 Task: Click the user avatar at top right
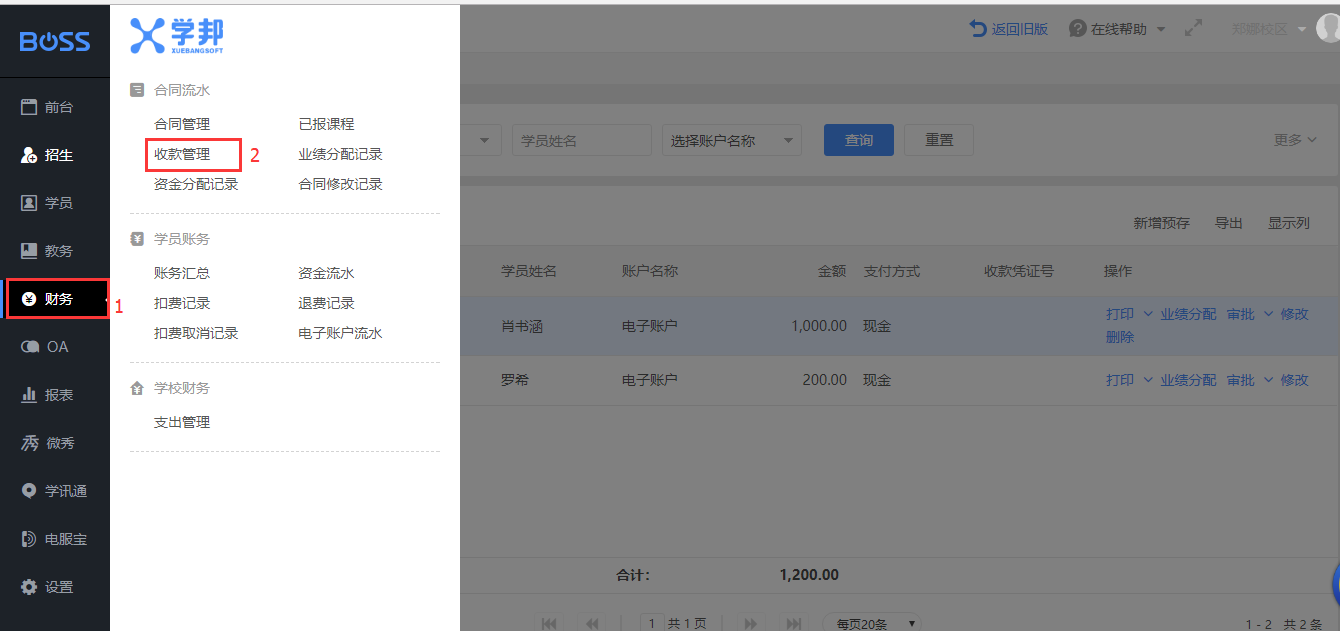pos(1329,29)
